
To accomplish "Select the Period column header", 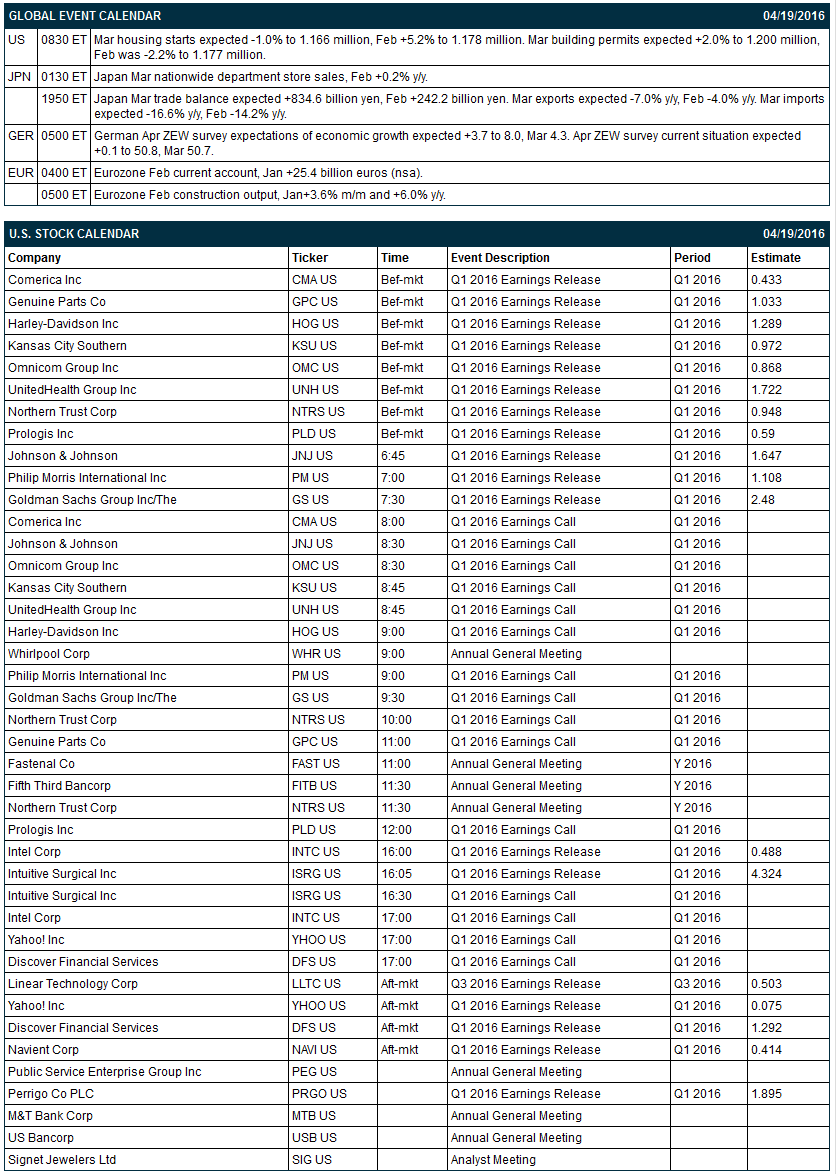I will click(x=692, y=258).
